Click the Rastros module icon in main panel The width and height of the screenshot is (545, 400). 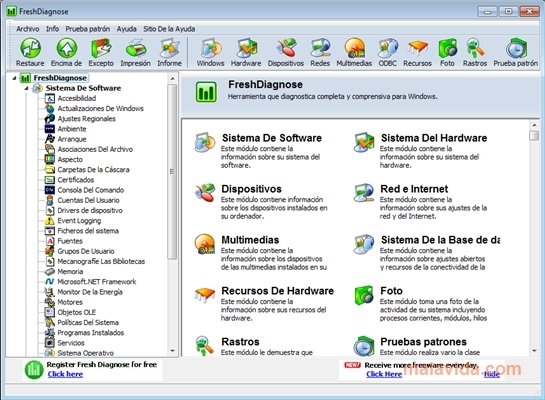pos(205,345)
